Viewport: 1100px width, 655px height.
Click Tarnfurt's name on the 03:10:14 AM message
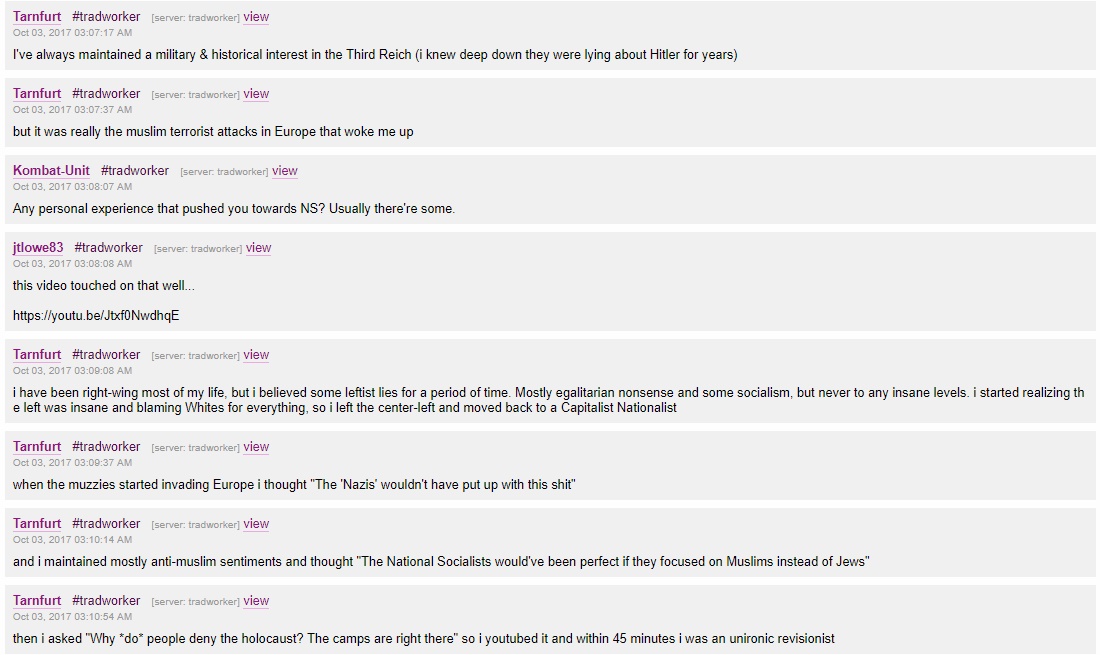37,524
